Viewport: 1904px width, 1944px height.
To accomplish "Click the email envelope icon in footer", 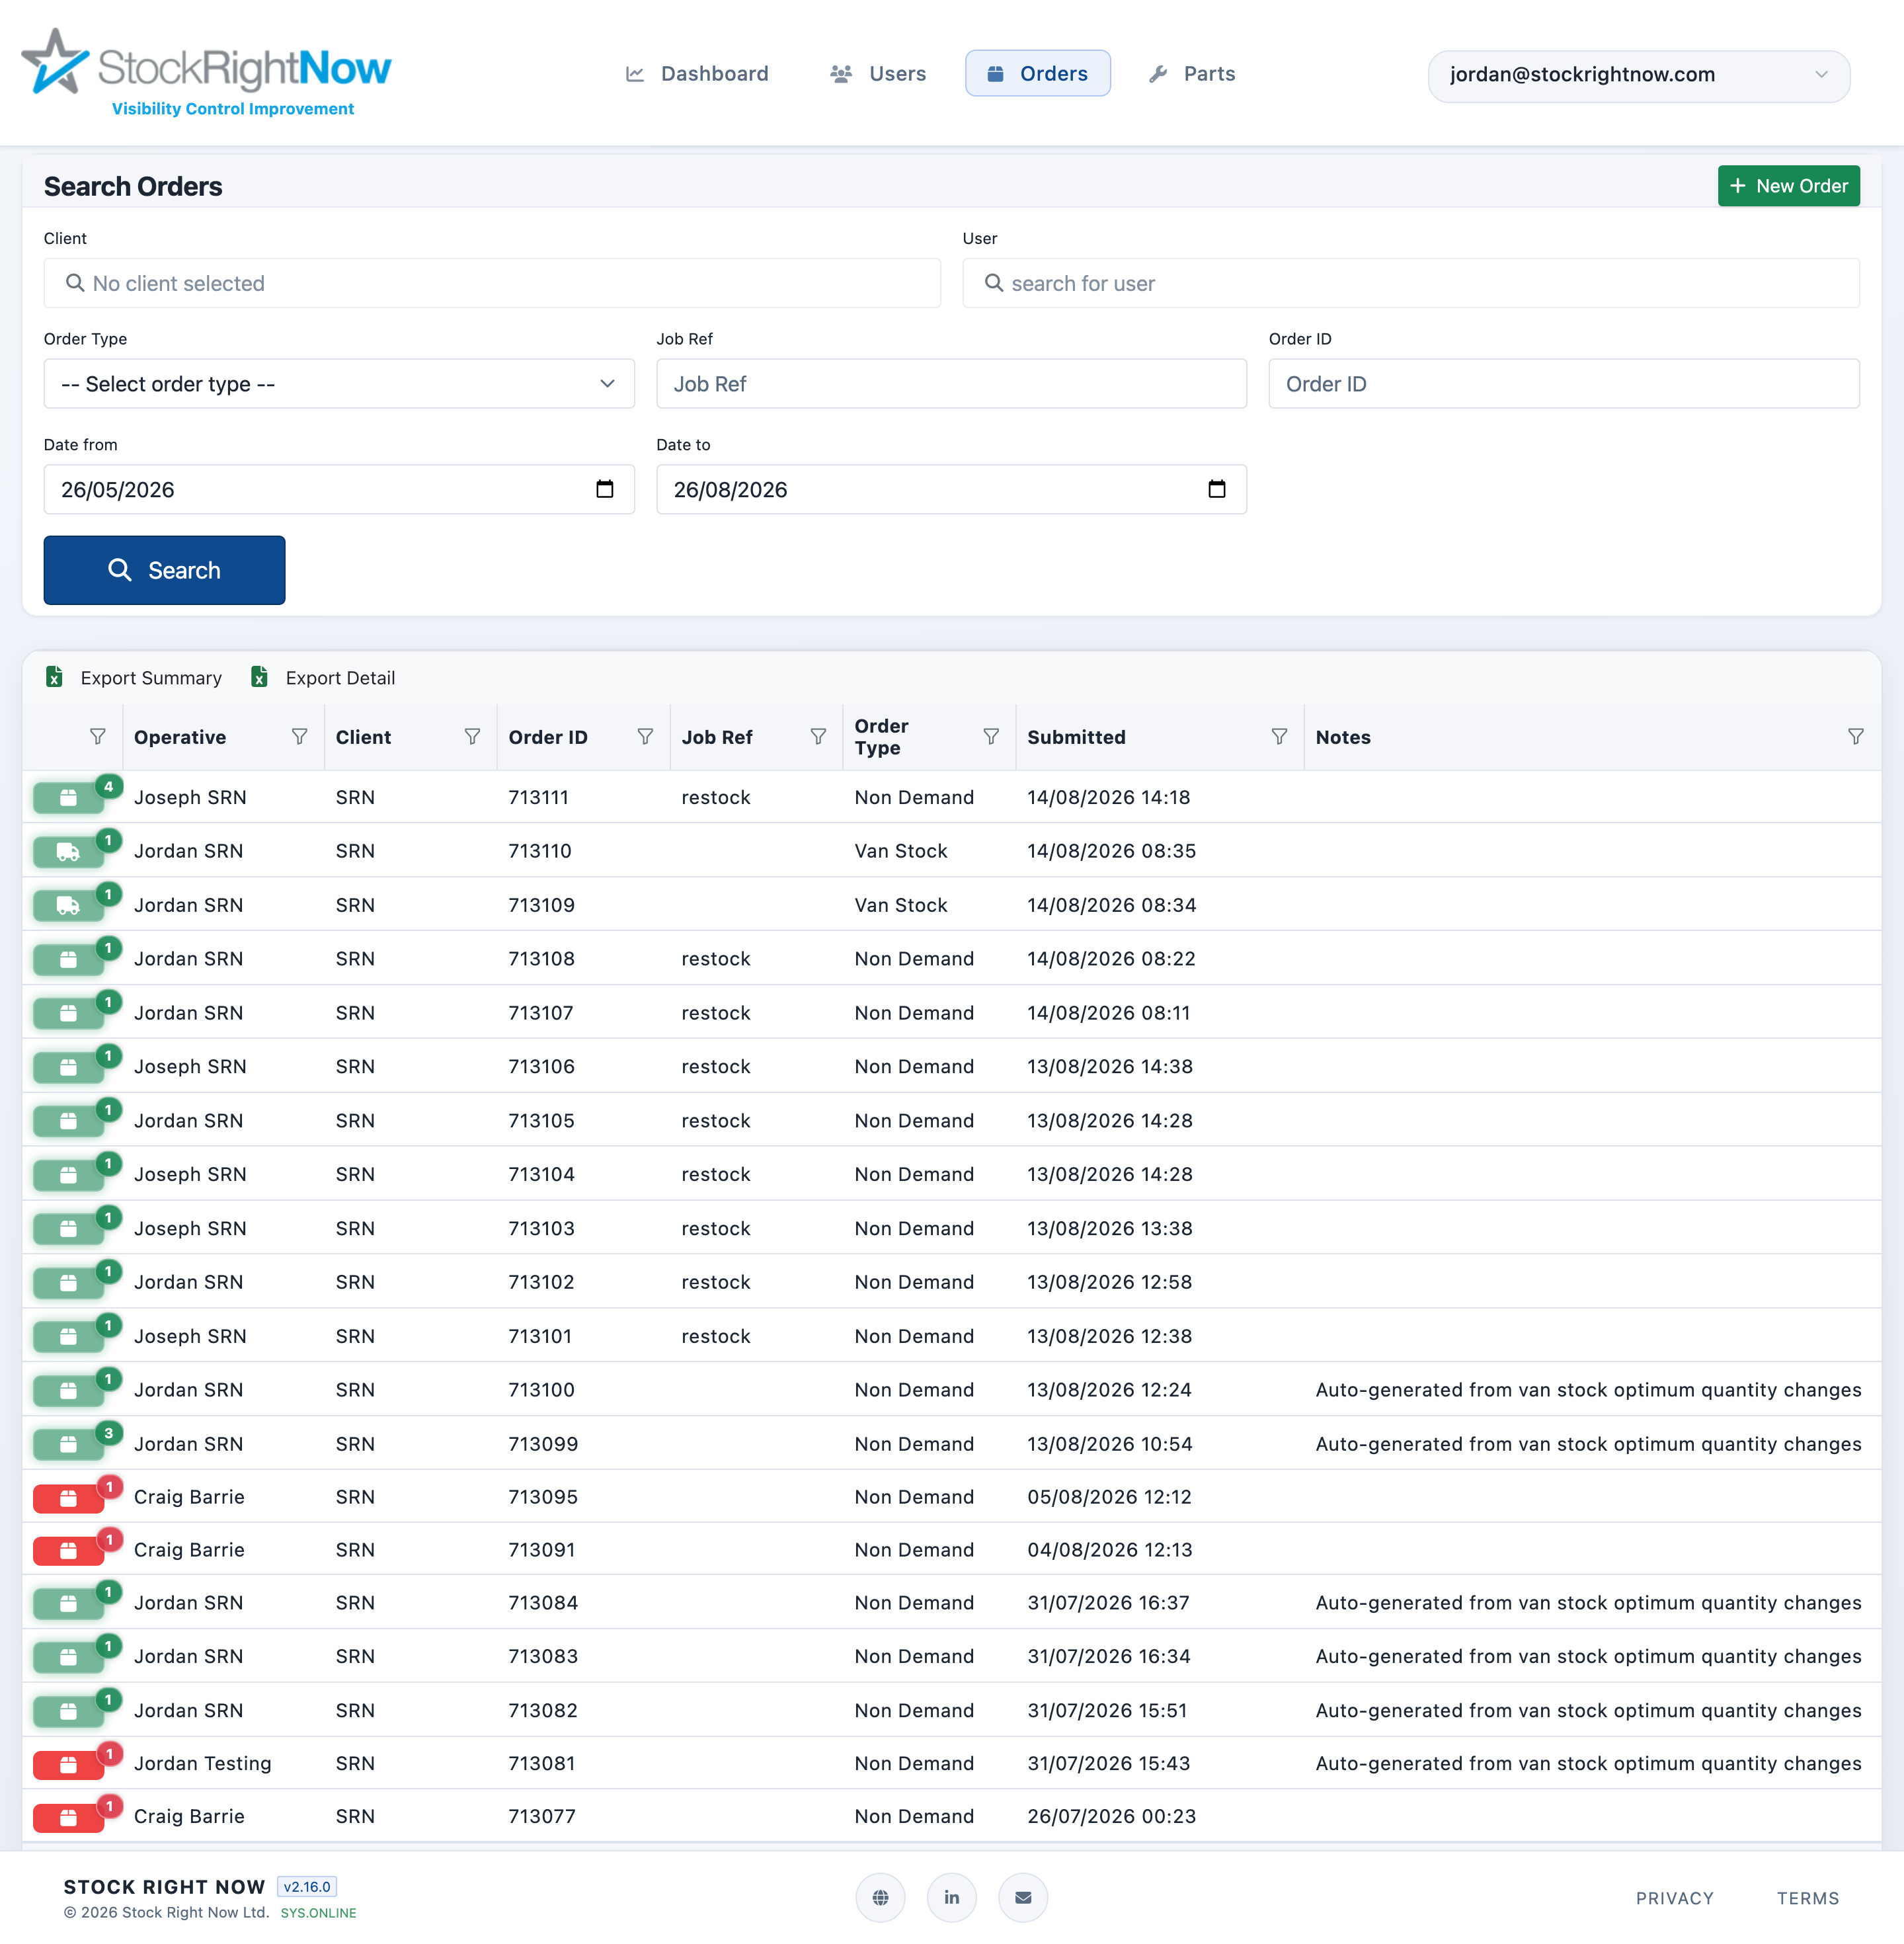I will (x=1023, y=1898).
